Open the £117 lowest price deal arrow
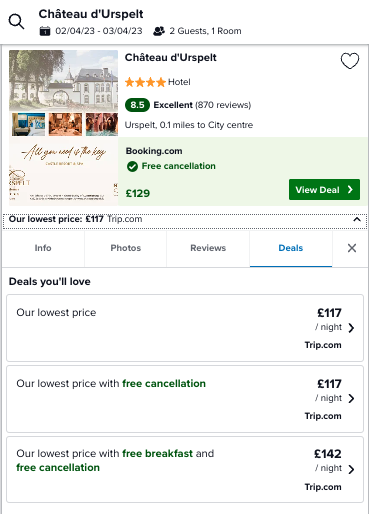 [x=351, y=328]
